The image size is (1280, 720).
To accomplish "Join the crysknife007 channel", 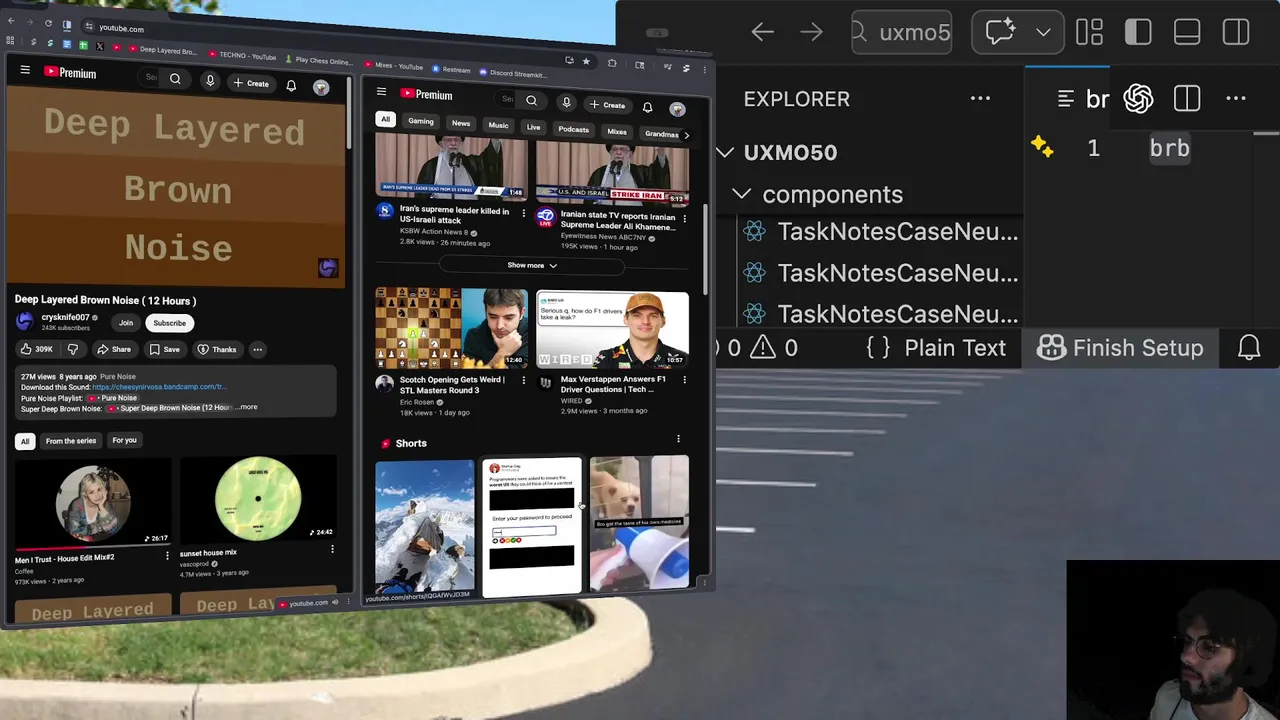I will (126, 322).
